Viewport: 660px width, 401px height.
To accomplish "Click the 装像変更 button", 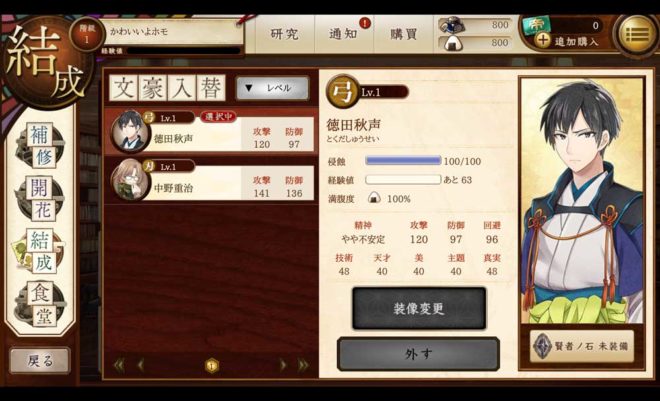I will click(x=419, y=308).
